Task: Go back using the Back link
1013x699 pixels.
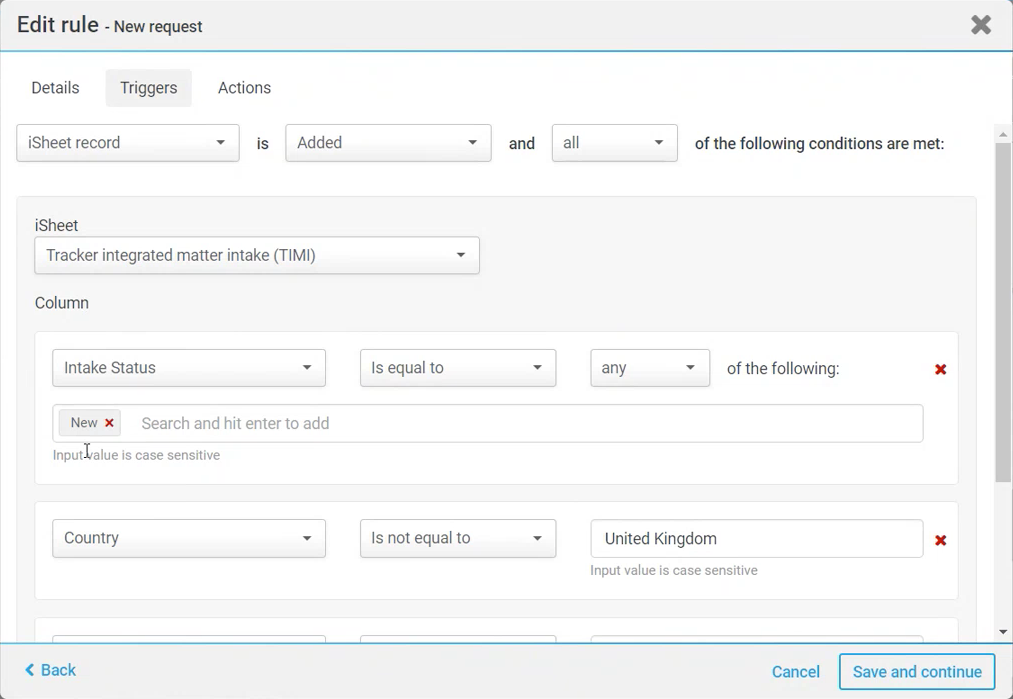Action: (51, 670)
